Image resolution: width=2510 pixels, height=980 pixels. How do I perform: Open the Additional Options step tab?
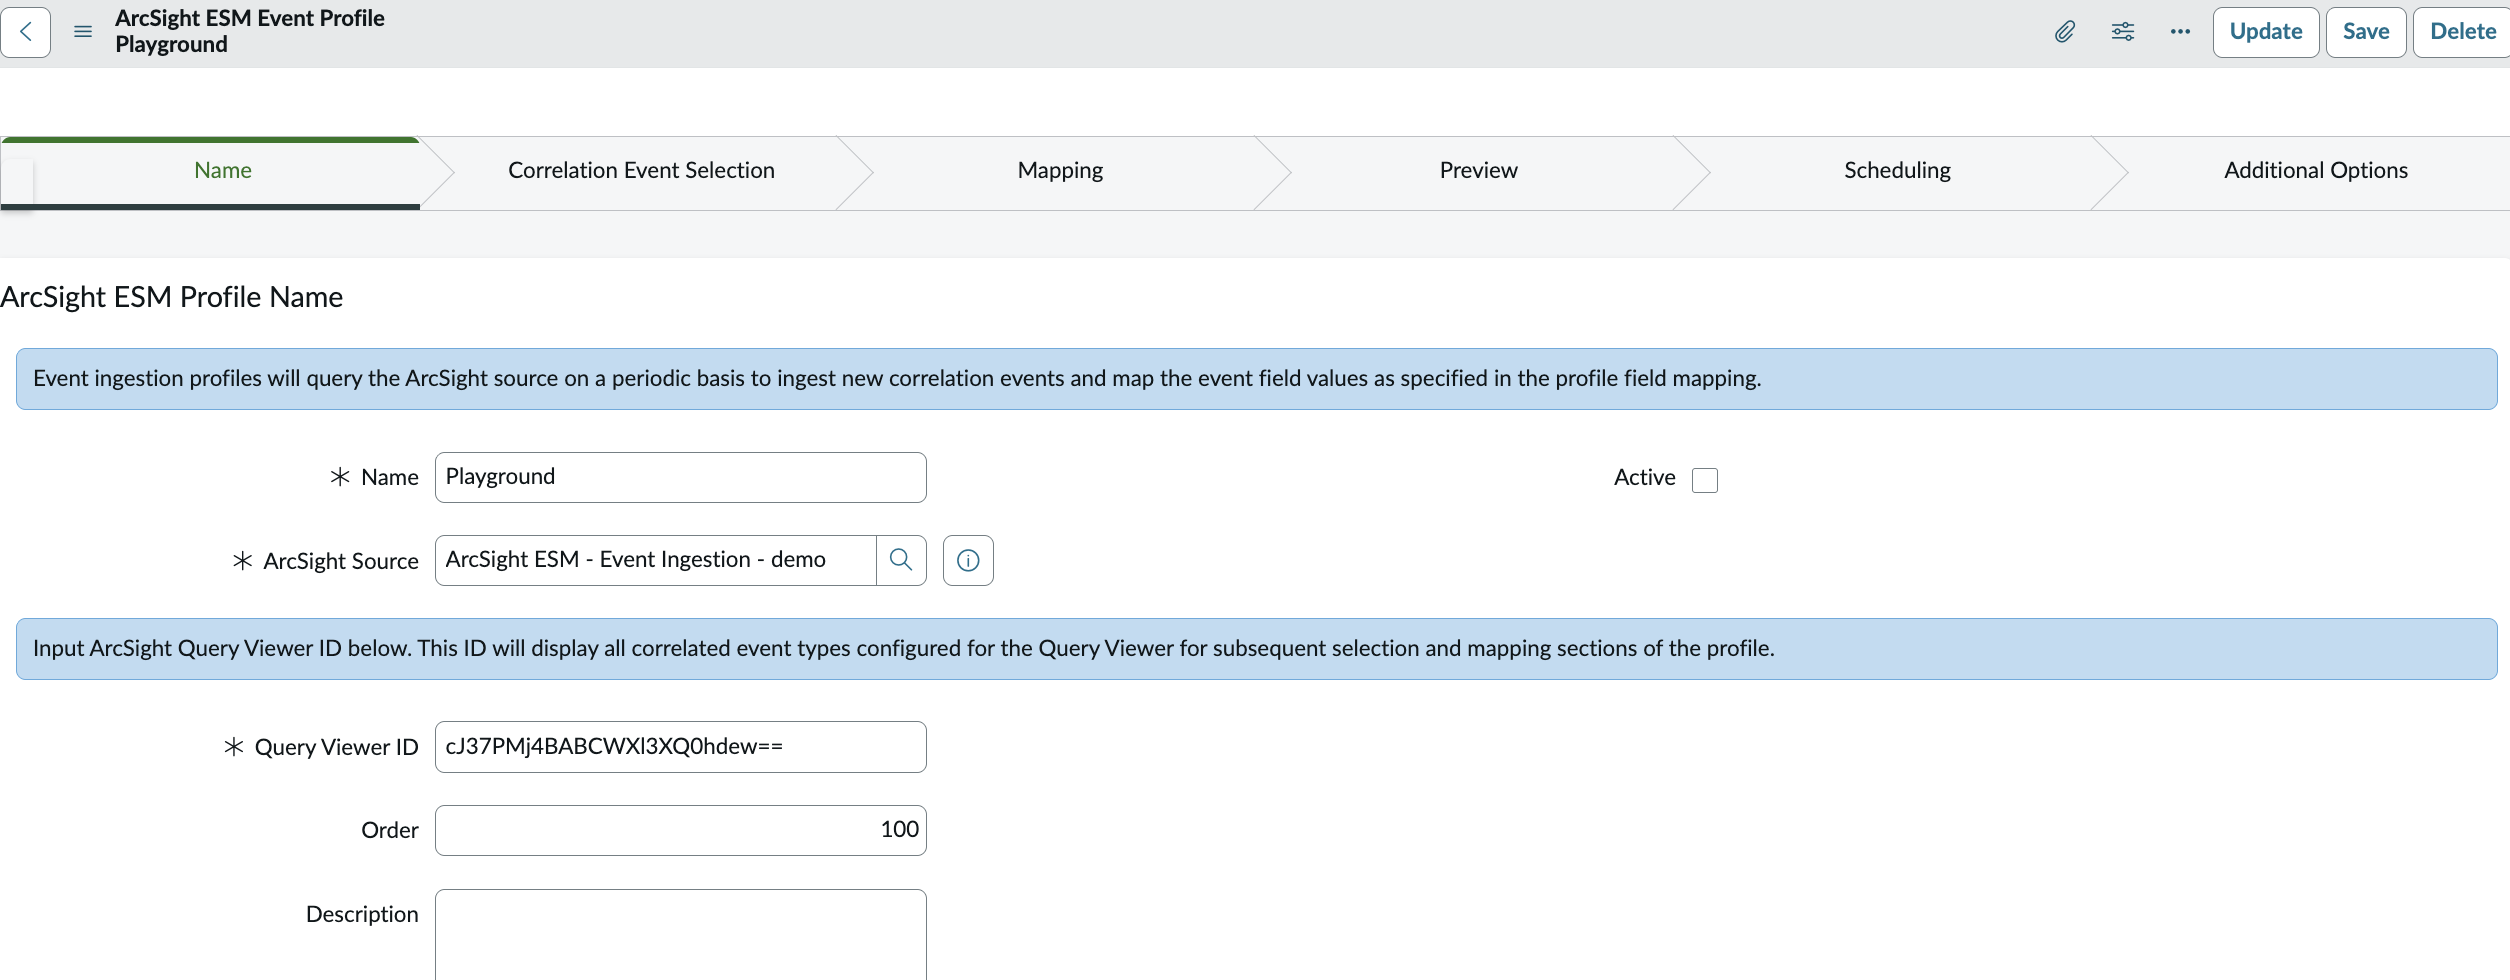(2316, 171)
